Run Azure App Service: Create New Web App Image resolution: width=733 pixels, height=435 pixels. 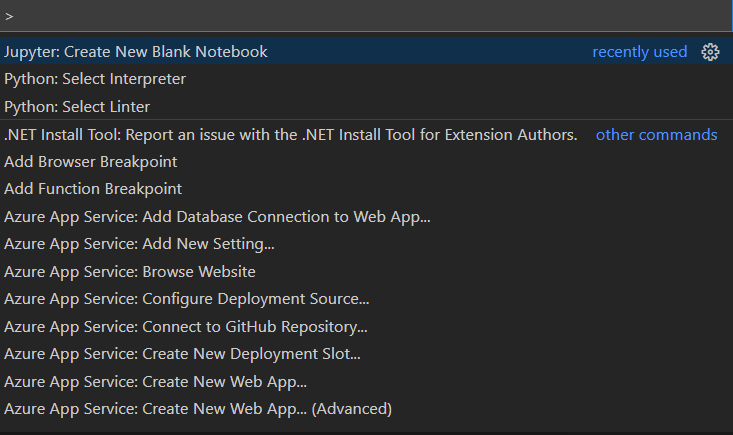(x=366, y=382)
